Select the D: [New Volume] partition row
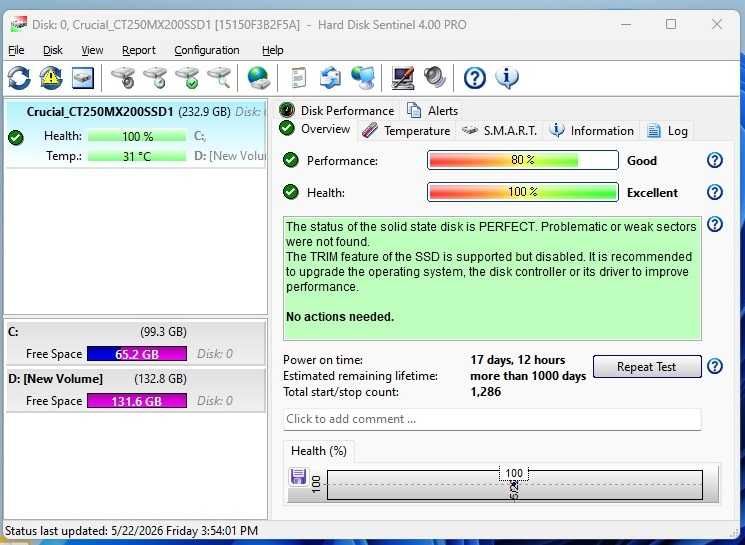This screenshot has height=545, width=745. point(136,390)
